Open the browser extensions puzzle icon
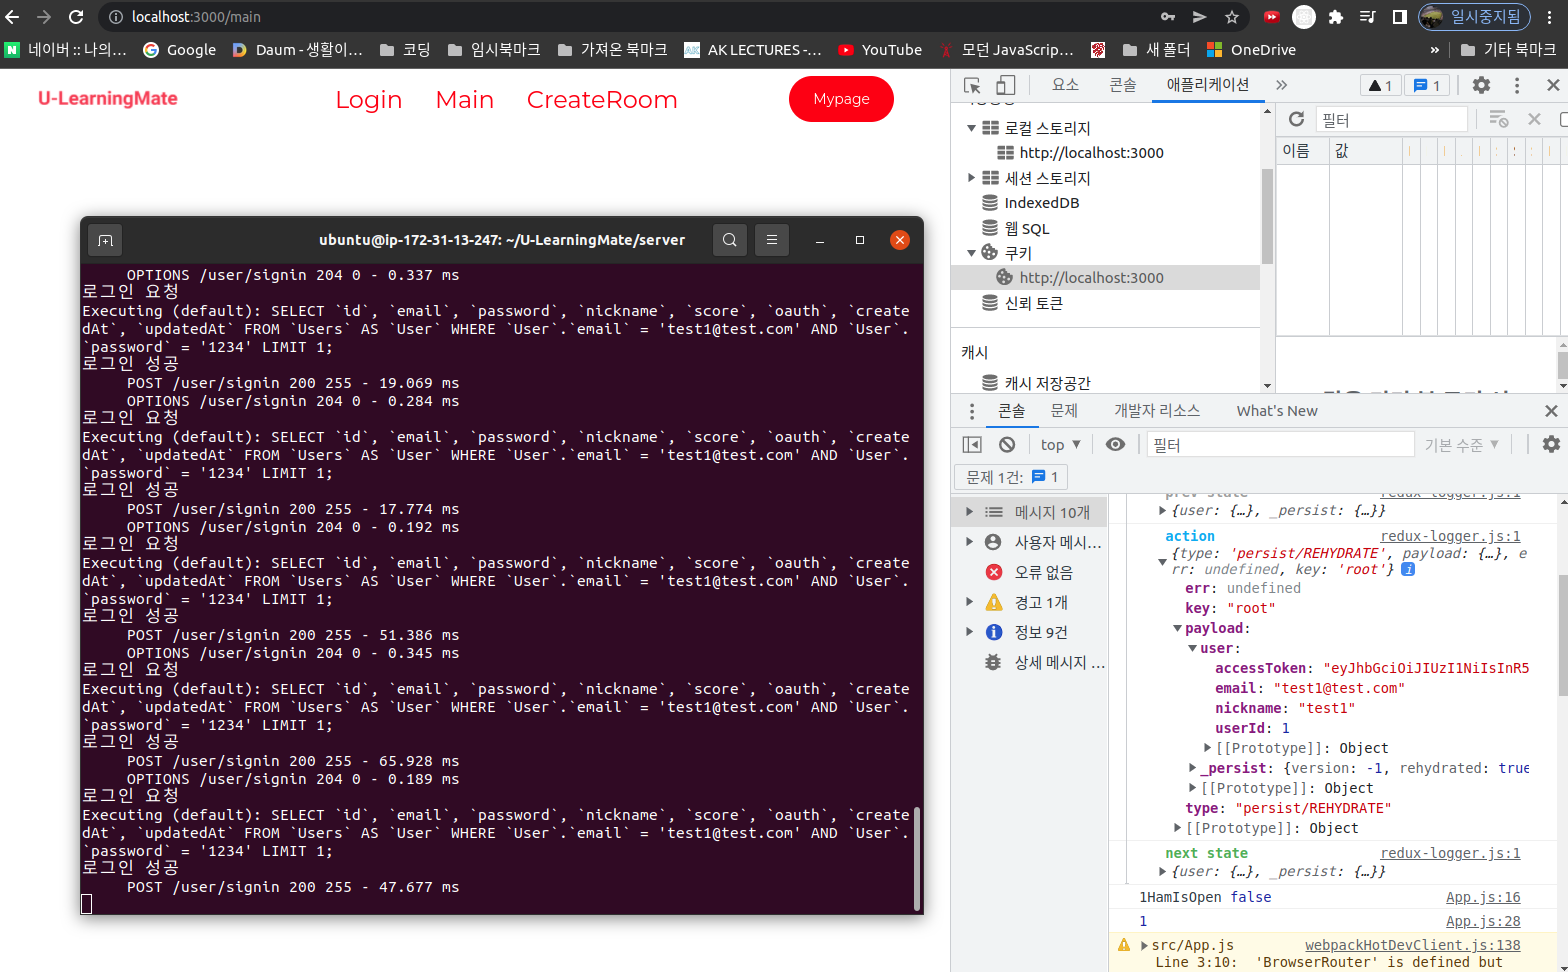This screenshot has width=1568, height=972. click(1335, 17)
